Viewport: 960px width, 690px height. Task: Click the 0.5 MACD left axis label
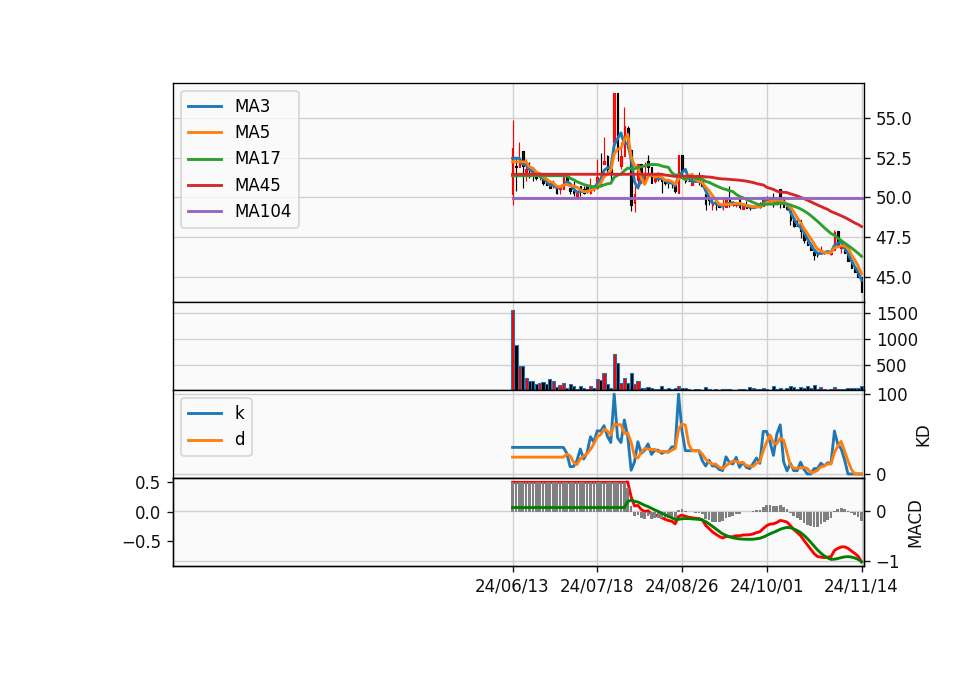click(148, 484)
